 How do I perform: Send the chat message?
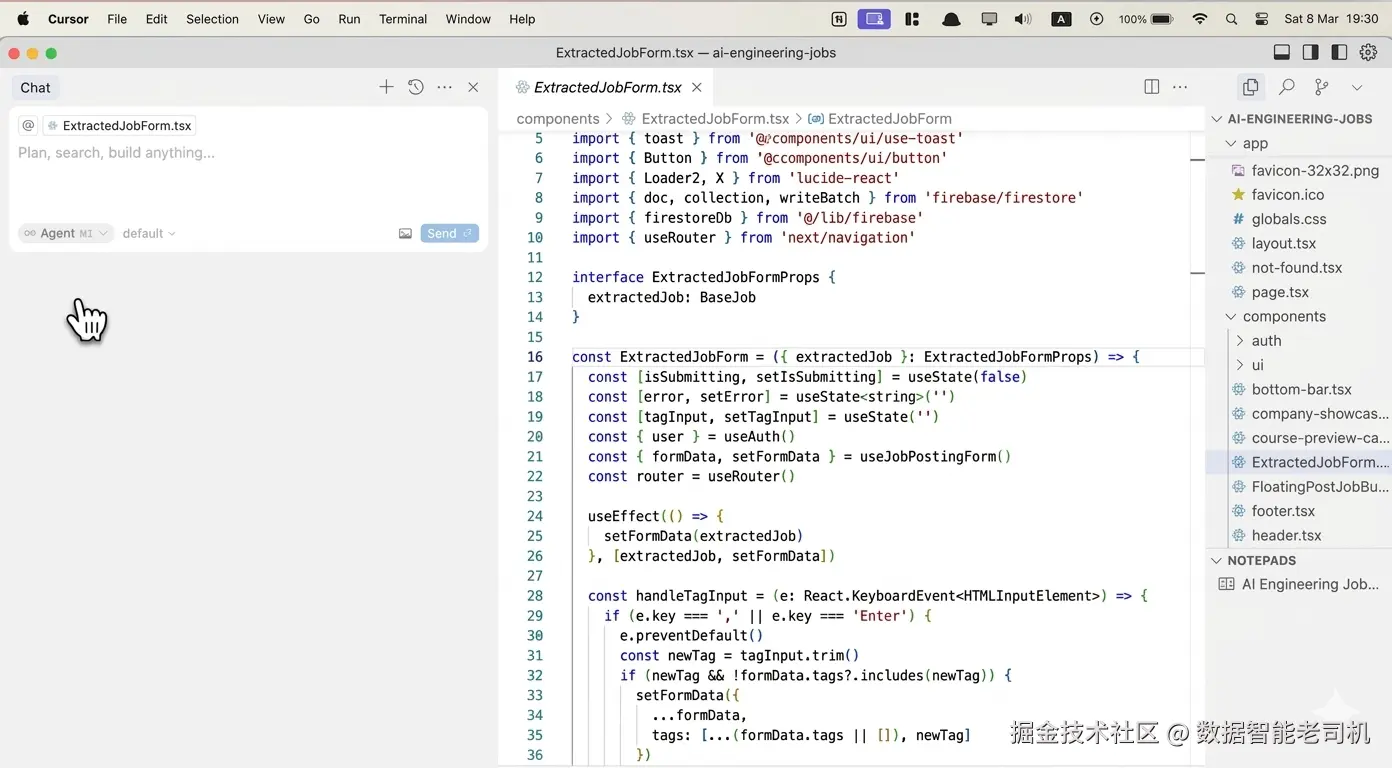coord(449,233)
